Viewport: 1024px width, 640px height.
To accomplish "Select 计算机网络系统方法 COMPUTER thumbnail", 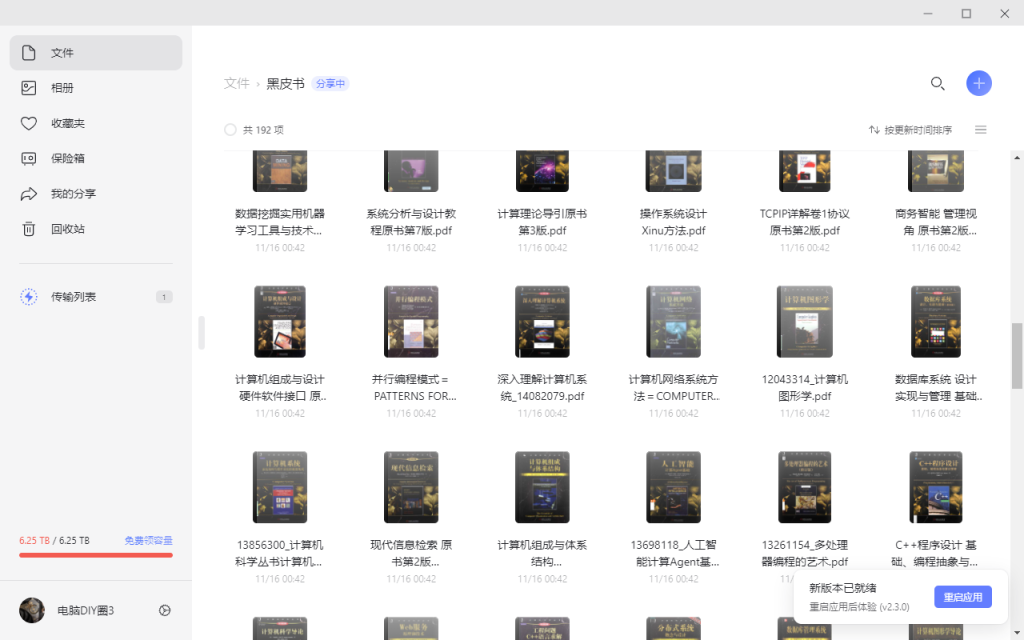I will click(673, 321).
